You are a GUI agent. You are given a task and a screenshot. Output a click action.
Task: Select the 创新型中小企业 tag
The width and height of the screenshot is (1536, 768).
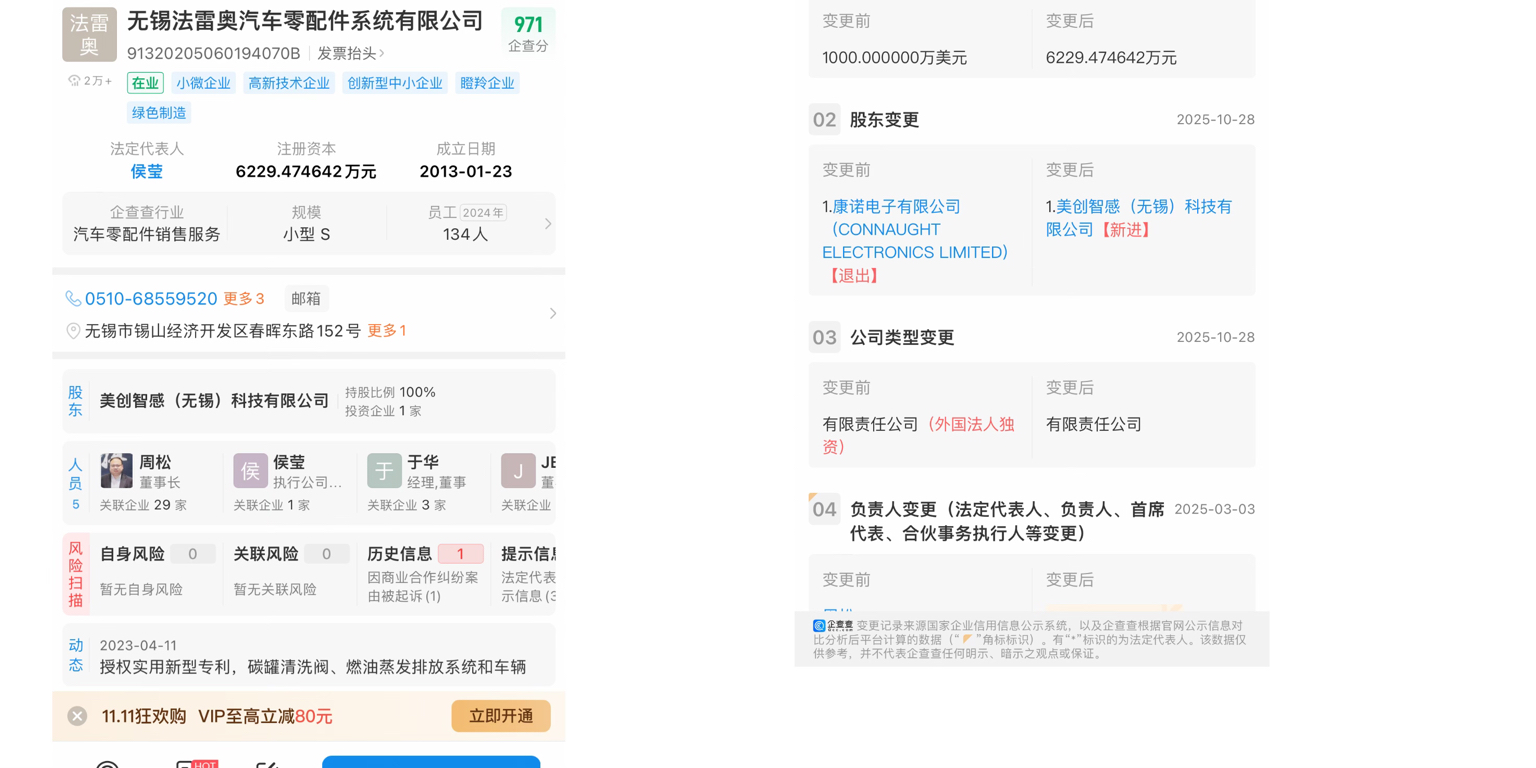[395, 83]
